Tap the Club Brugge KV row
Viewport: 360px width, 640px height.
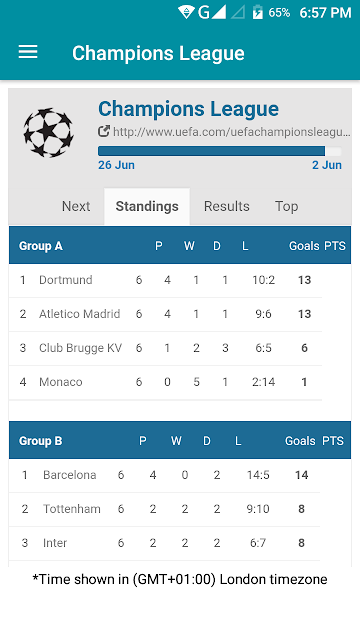[166, 348]
